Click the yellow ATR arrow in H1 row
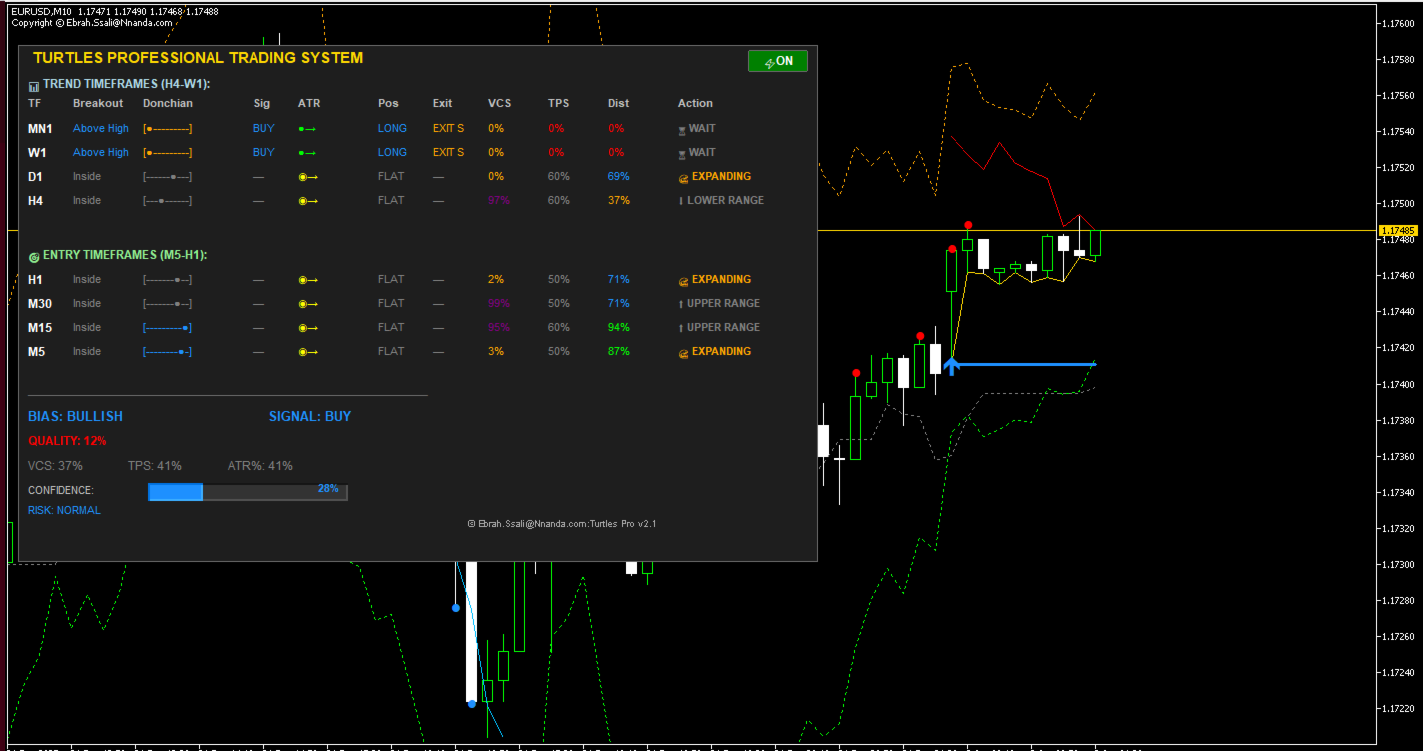 [308, 280]
